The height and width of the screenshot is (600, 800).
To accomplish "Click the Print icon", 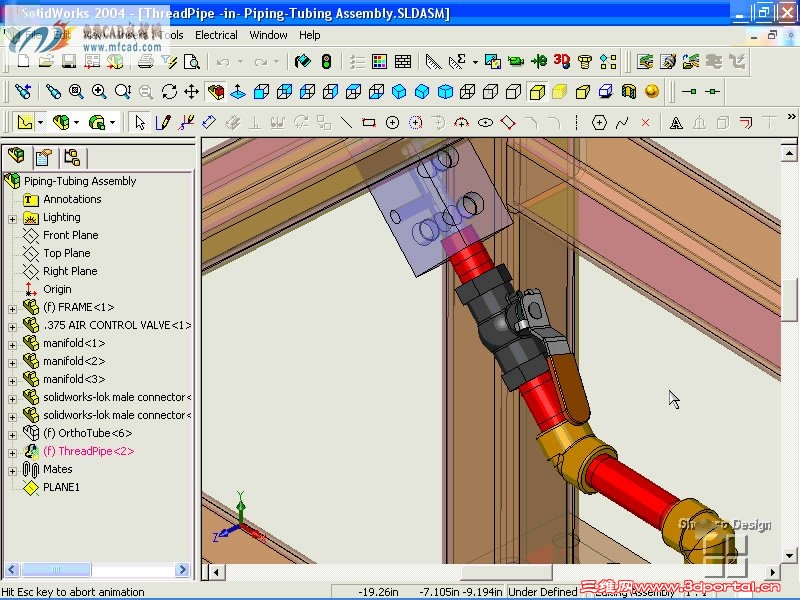I will (145, 62).
